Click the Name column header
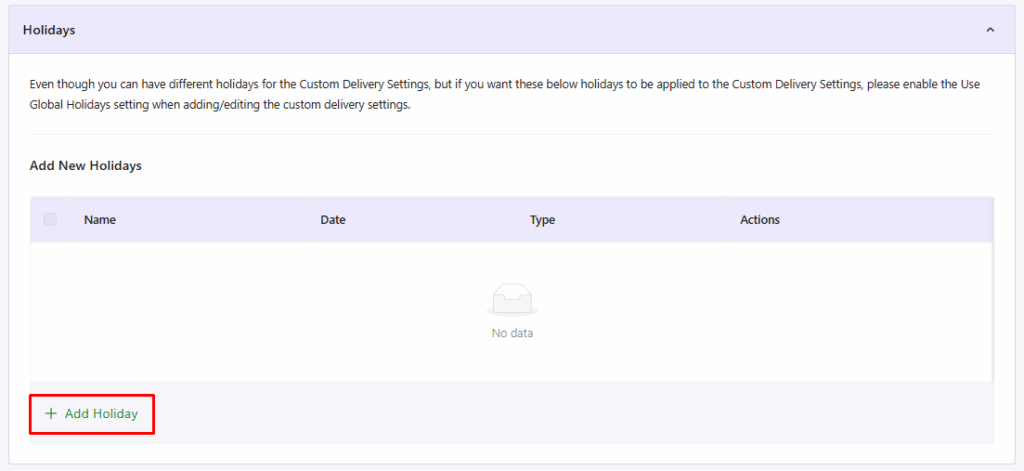1024x471 pixels. tap(100, 220)
